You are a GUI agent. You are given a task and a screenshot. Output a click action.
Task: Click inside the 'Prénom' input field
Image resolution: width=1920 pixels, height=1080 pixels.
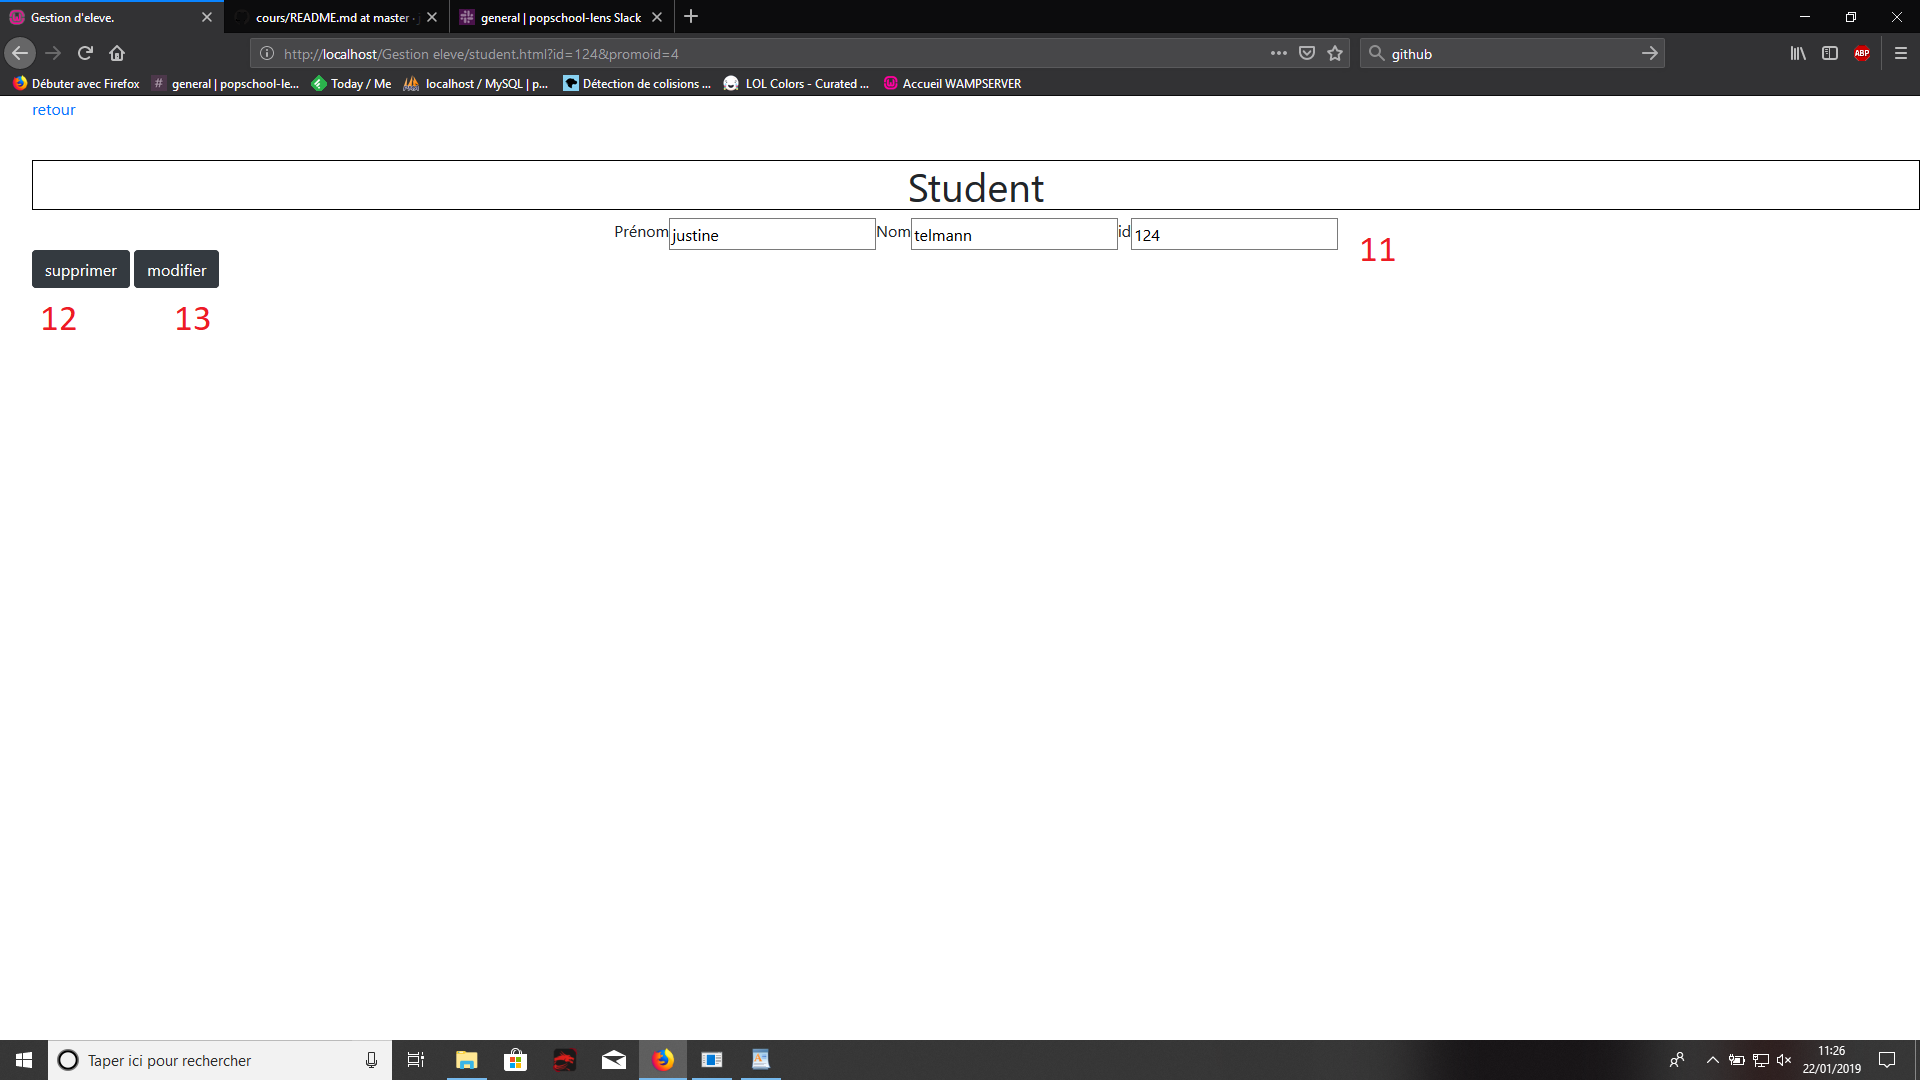click(772, 234)
